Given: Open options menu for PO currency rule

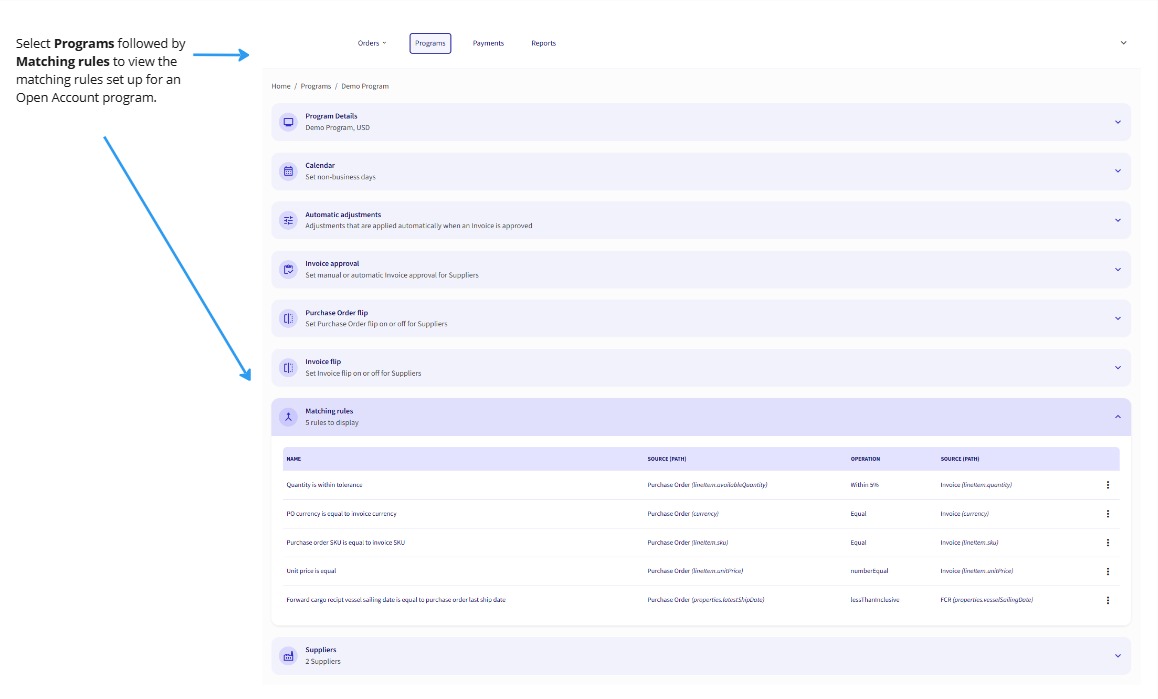Looking at the screenshot, I should coord(1108,514).
